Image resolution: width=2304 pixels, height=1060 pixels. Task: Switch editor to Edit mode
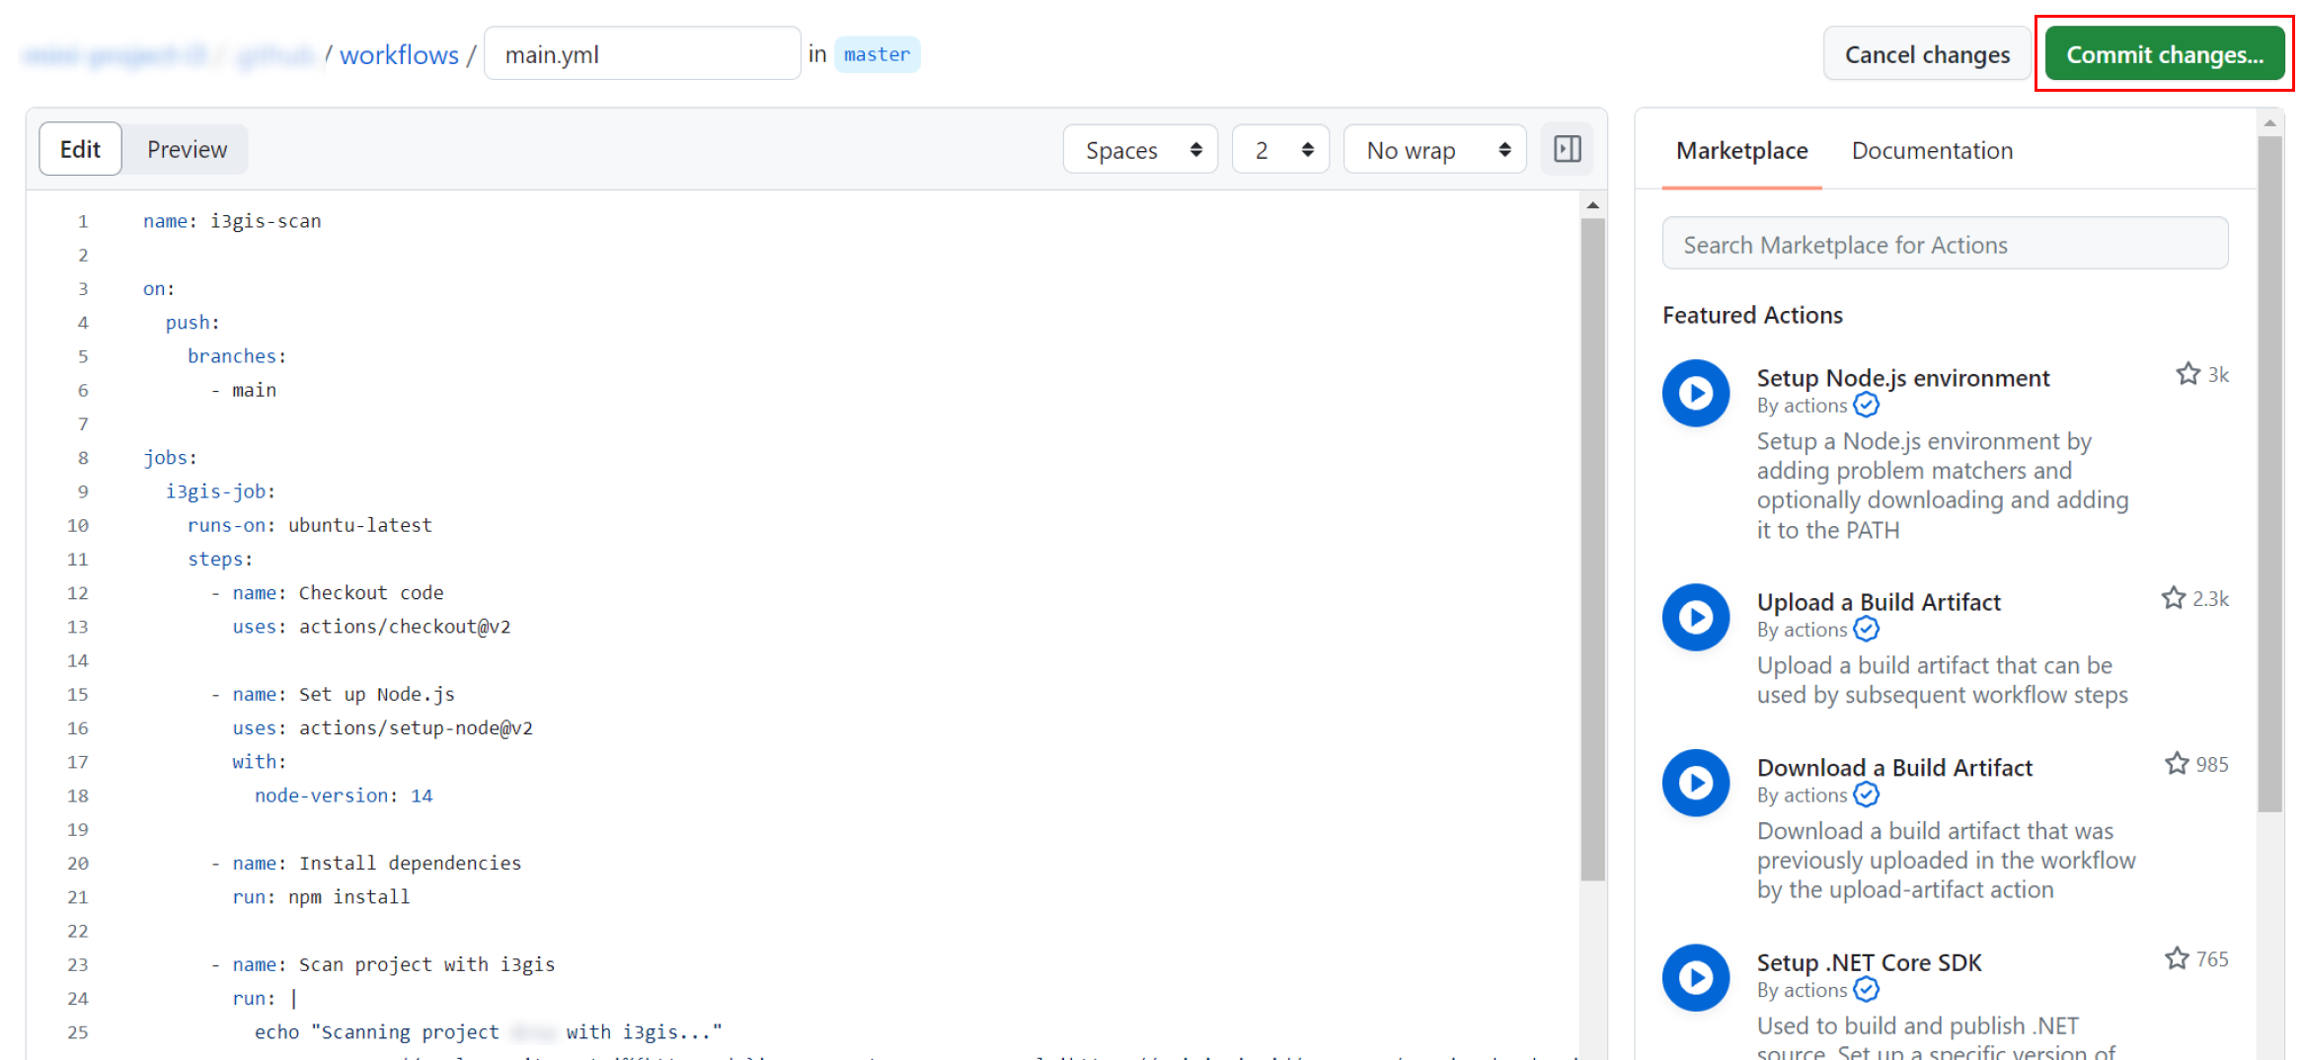80,150
